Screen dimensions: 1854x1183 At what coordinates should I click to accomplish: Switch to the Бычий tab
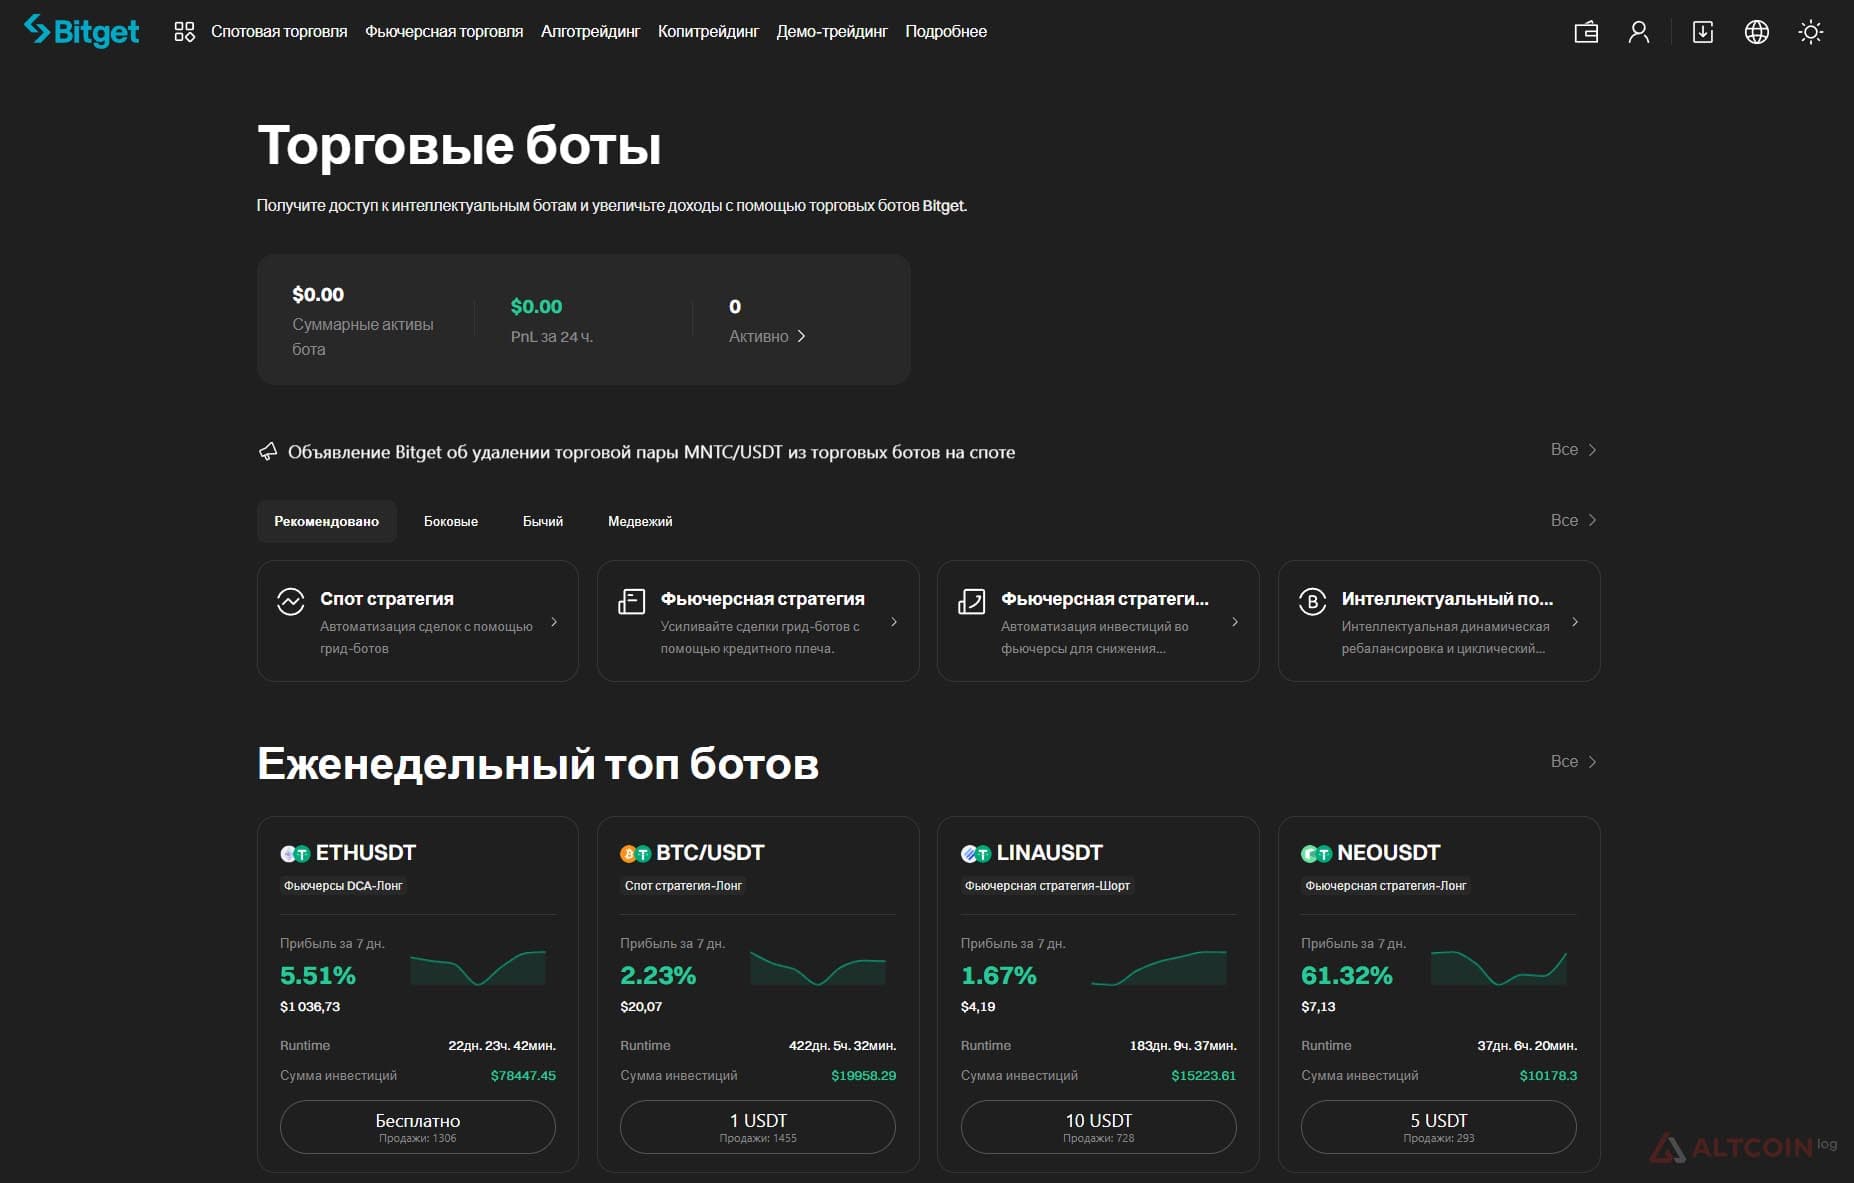[543, 521]
